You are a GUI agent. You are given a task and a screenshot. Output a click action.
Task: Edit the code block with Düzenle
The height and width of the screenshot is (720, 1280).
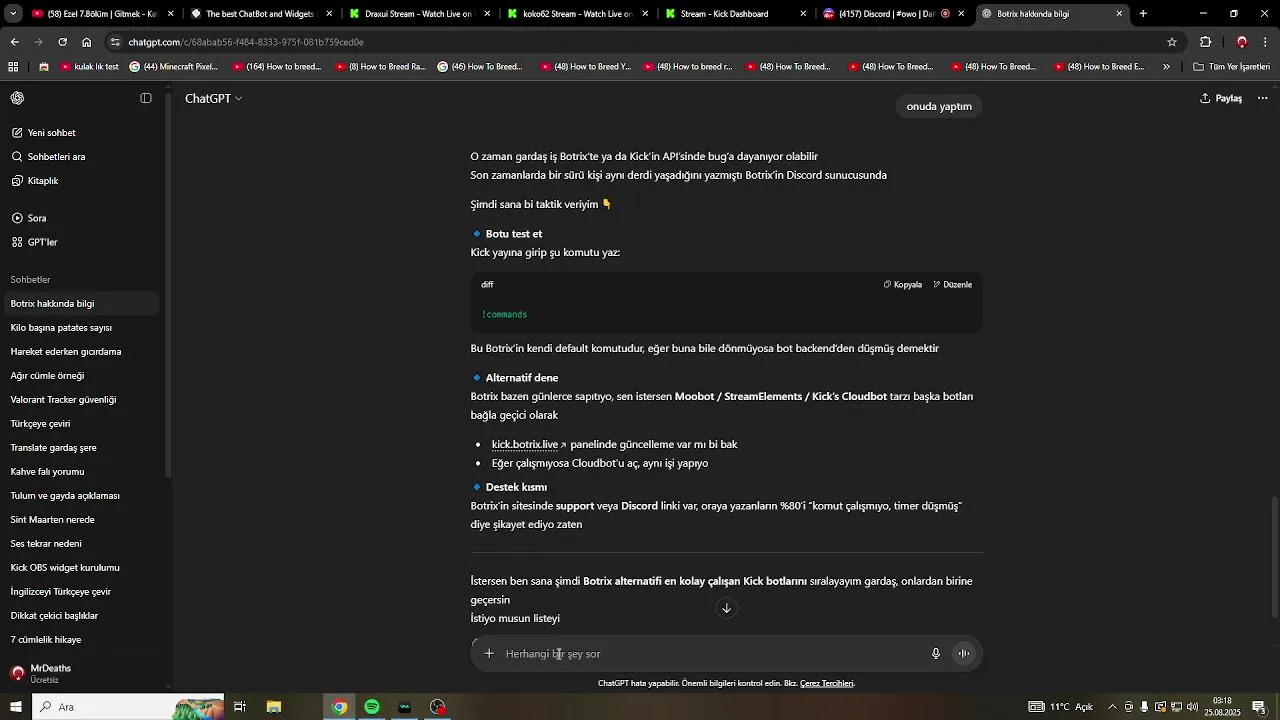953,285
